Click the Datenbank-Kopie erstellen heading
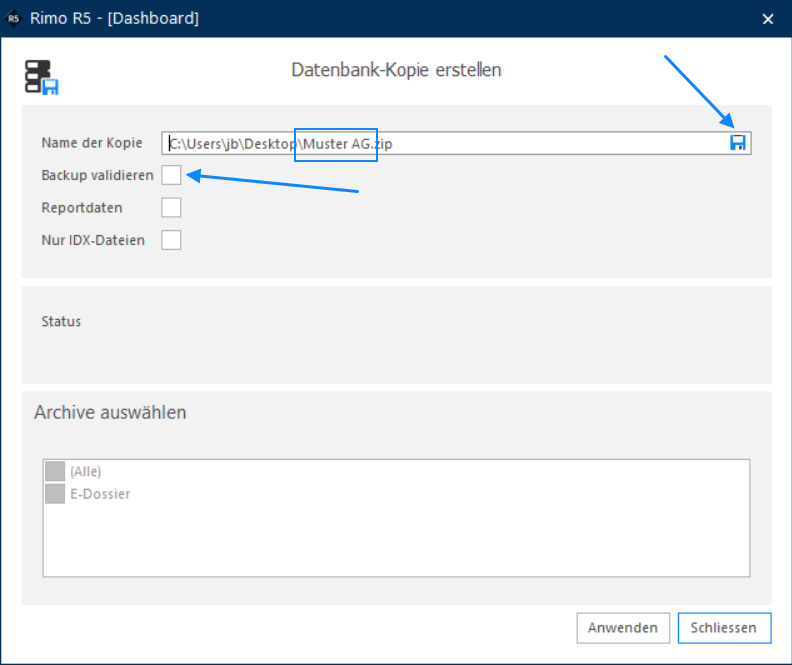Image resolution: width=792 pixels, height=665 pixels. [397, 70]
